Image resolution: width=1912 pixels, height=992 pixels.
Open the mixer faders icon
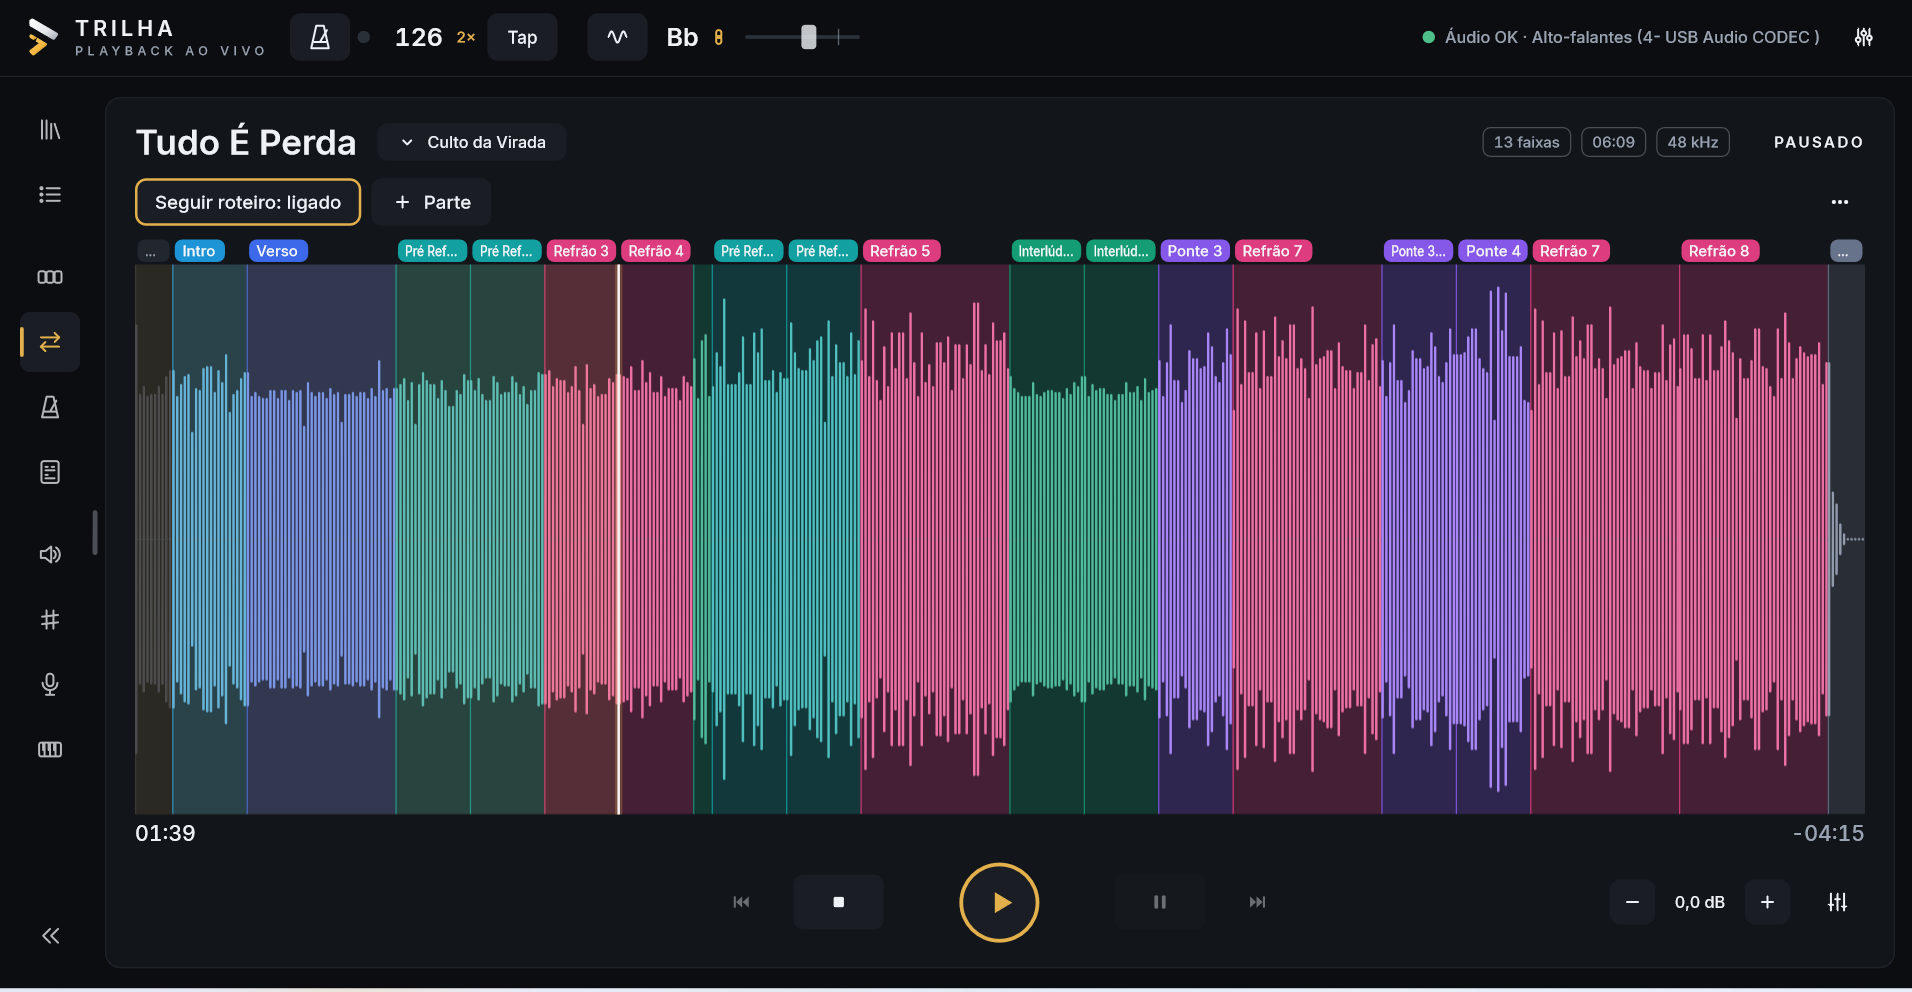coord(1837,902)
